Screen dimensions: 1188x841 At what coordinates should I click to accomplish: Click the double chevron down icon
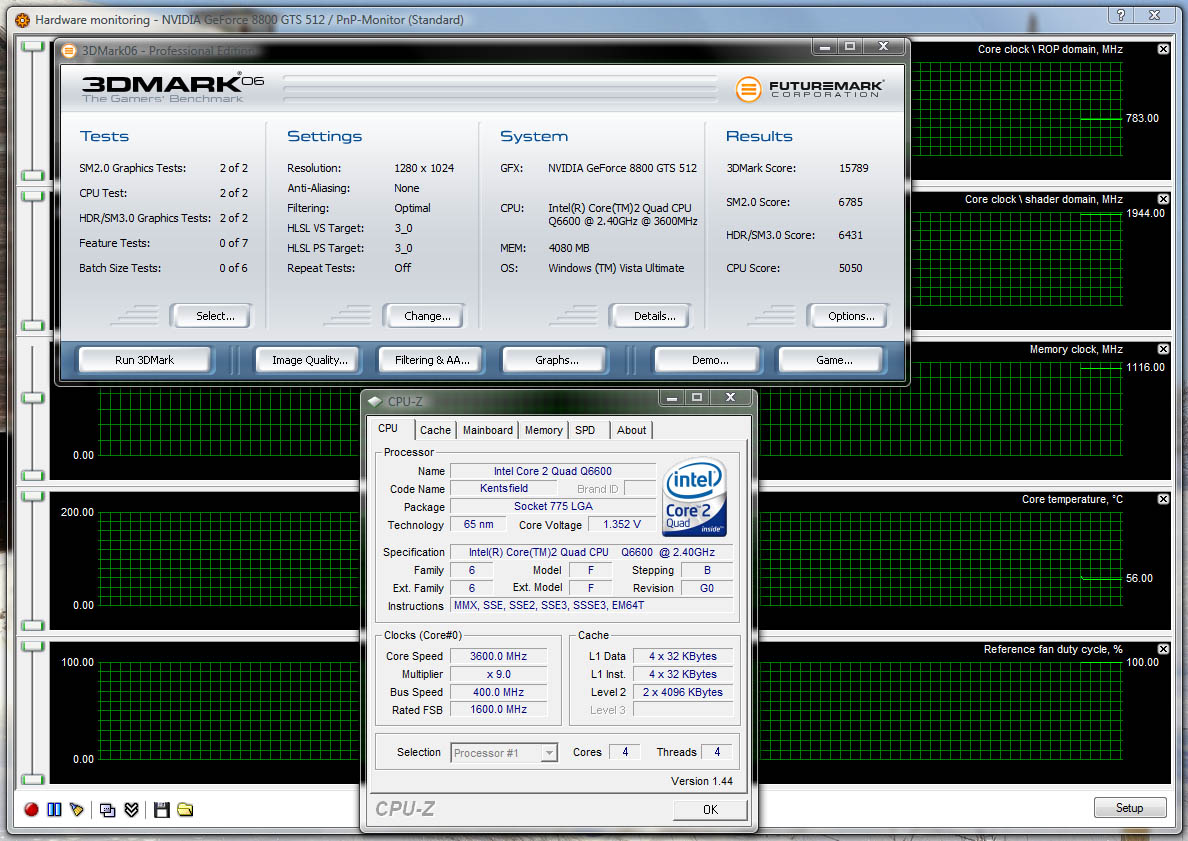pyautogui.click(x=131, y=810)
